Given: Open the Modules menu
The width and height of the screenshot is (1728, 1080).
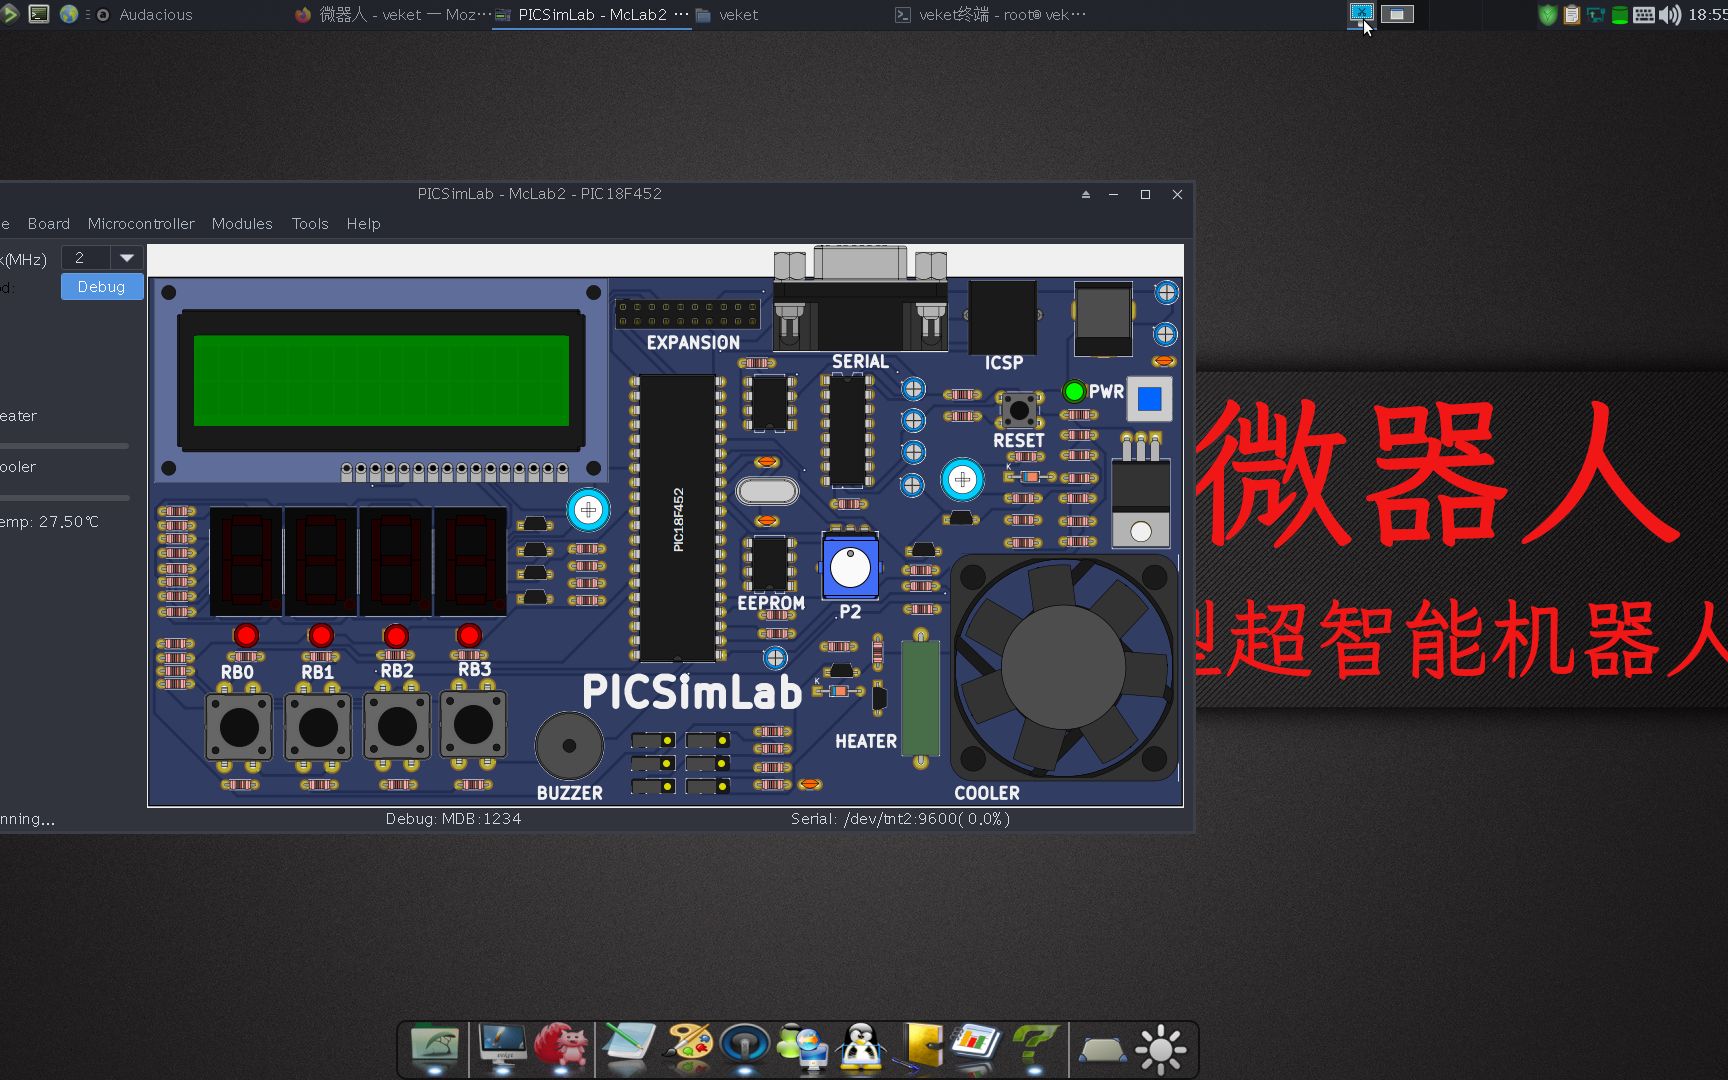Looking at the screenshot, I should 242,224.
